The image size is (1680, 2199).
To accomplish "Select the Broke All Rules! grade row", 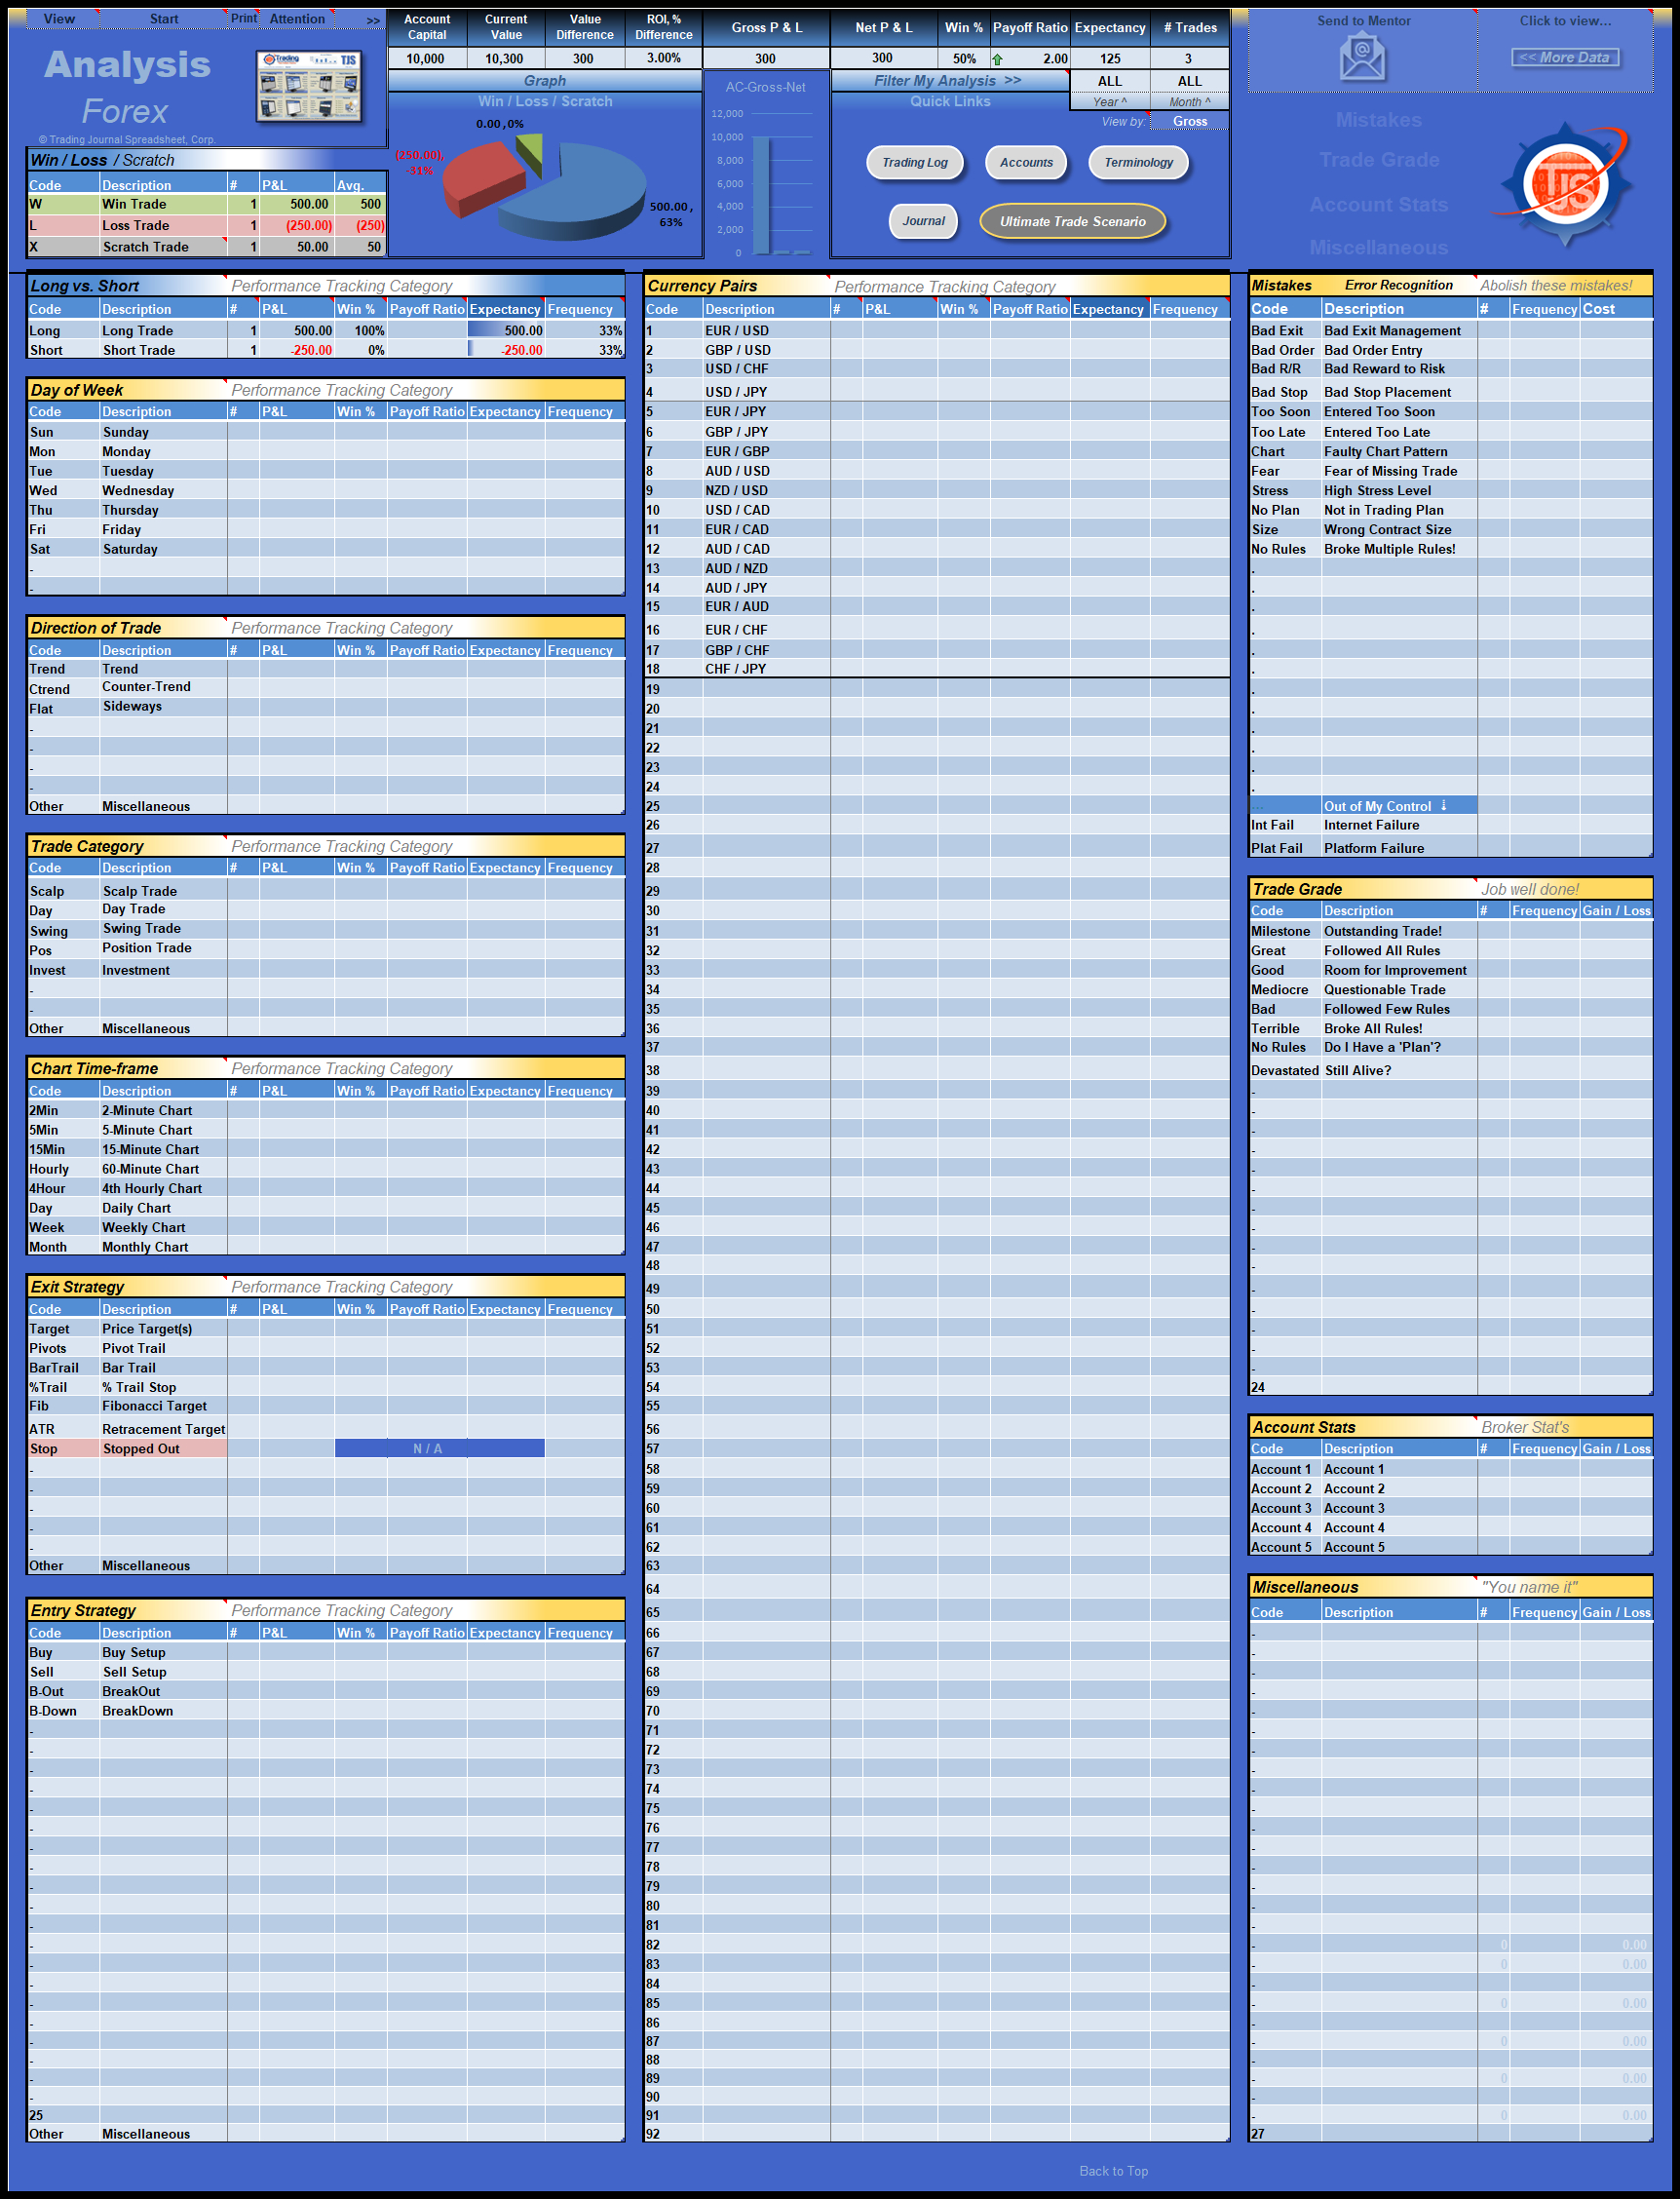I will pyautogui.click(x=1450, y=1028).
